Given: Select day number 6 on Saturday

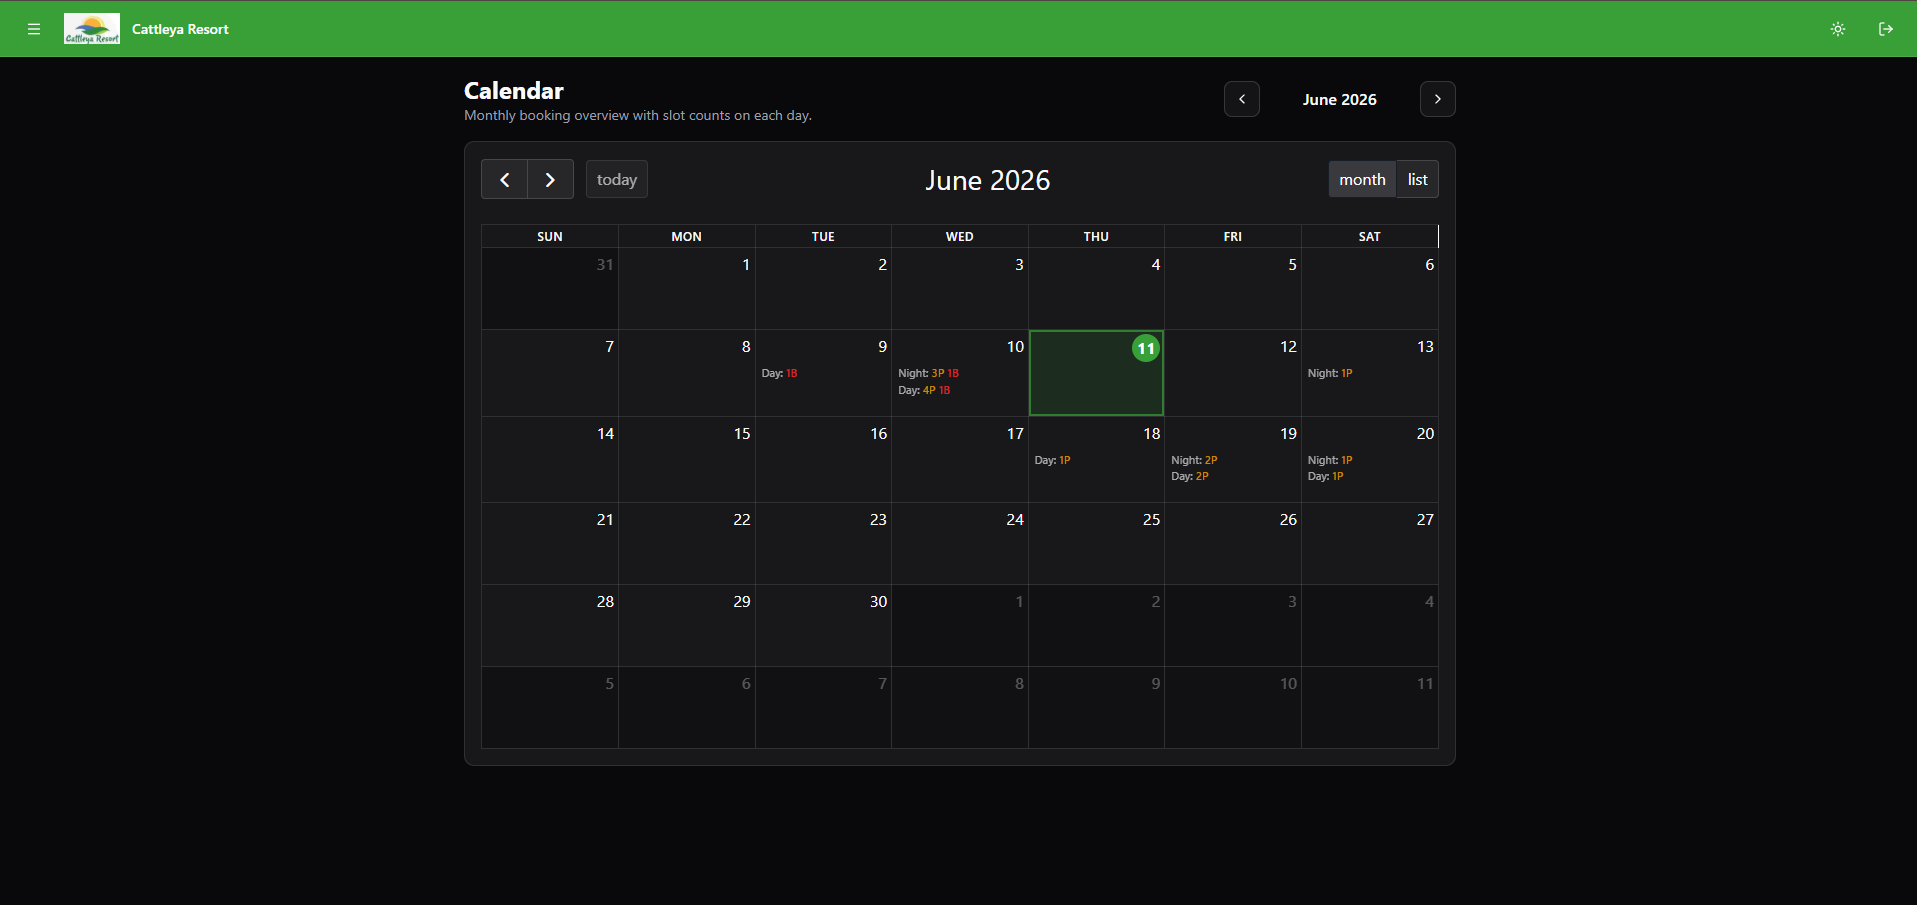Looking at the screenshot, I should 1429,264.
